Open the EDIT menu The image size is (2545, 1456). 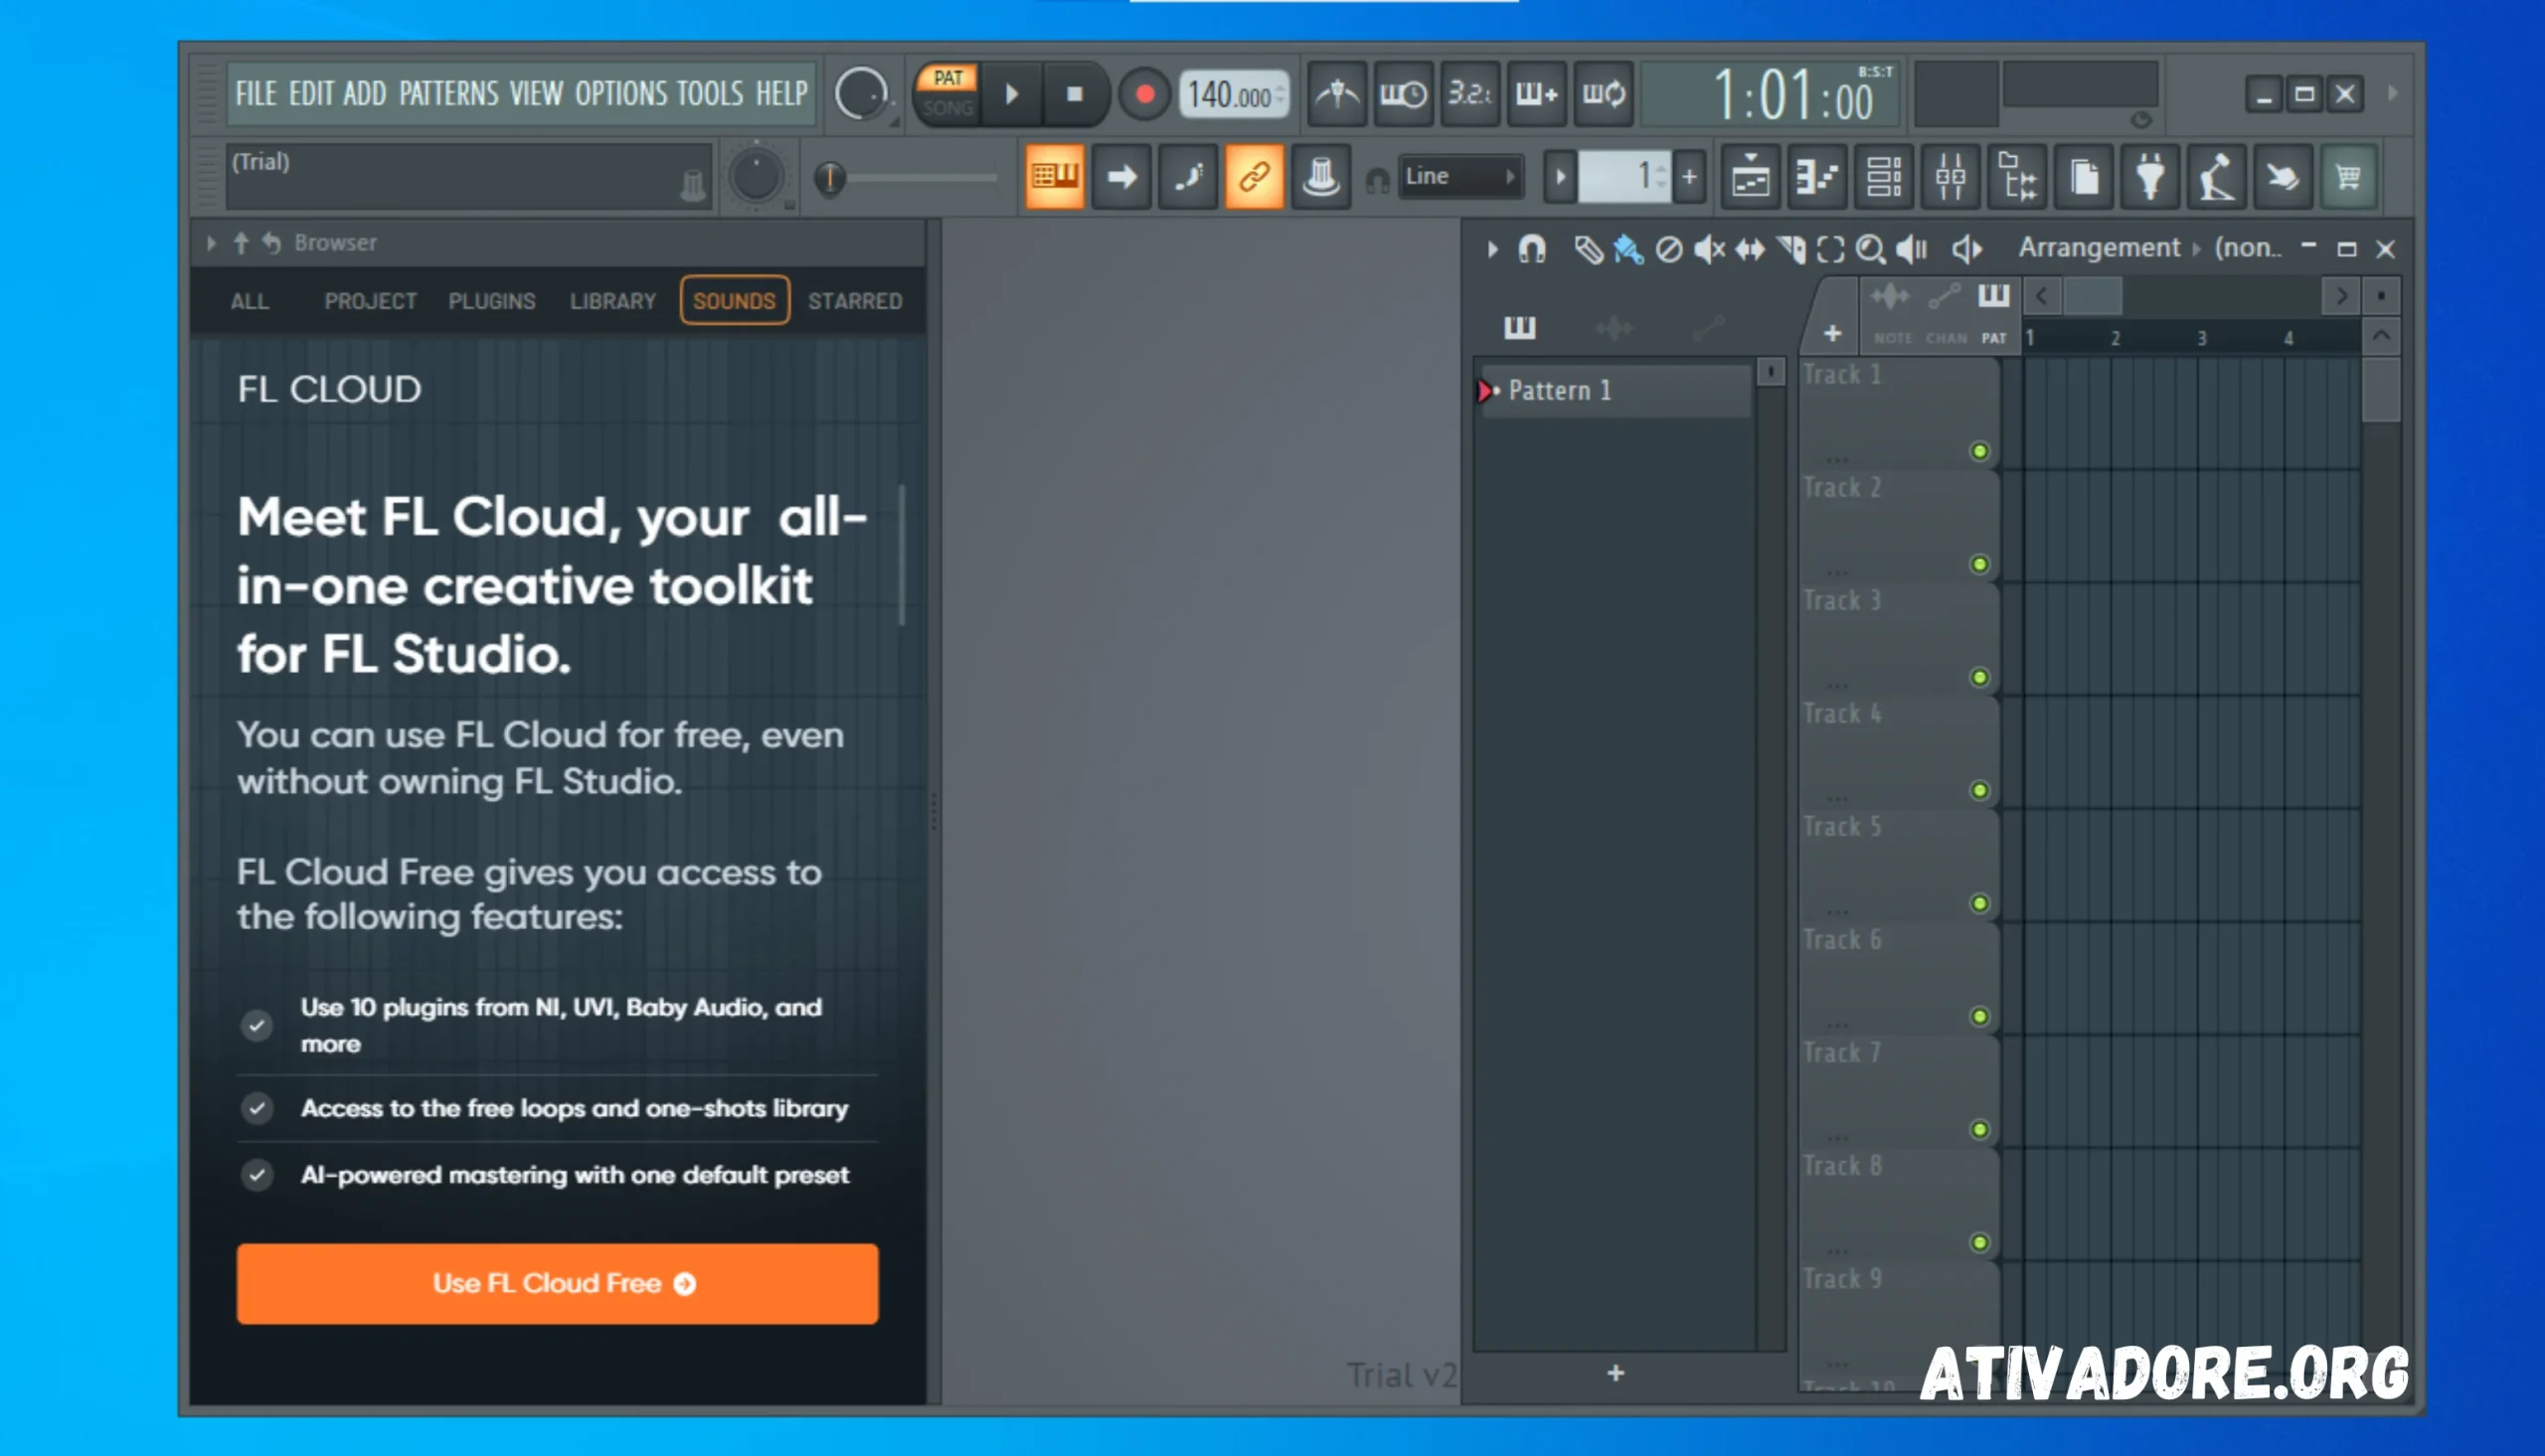pos(311,94)
